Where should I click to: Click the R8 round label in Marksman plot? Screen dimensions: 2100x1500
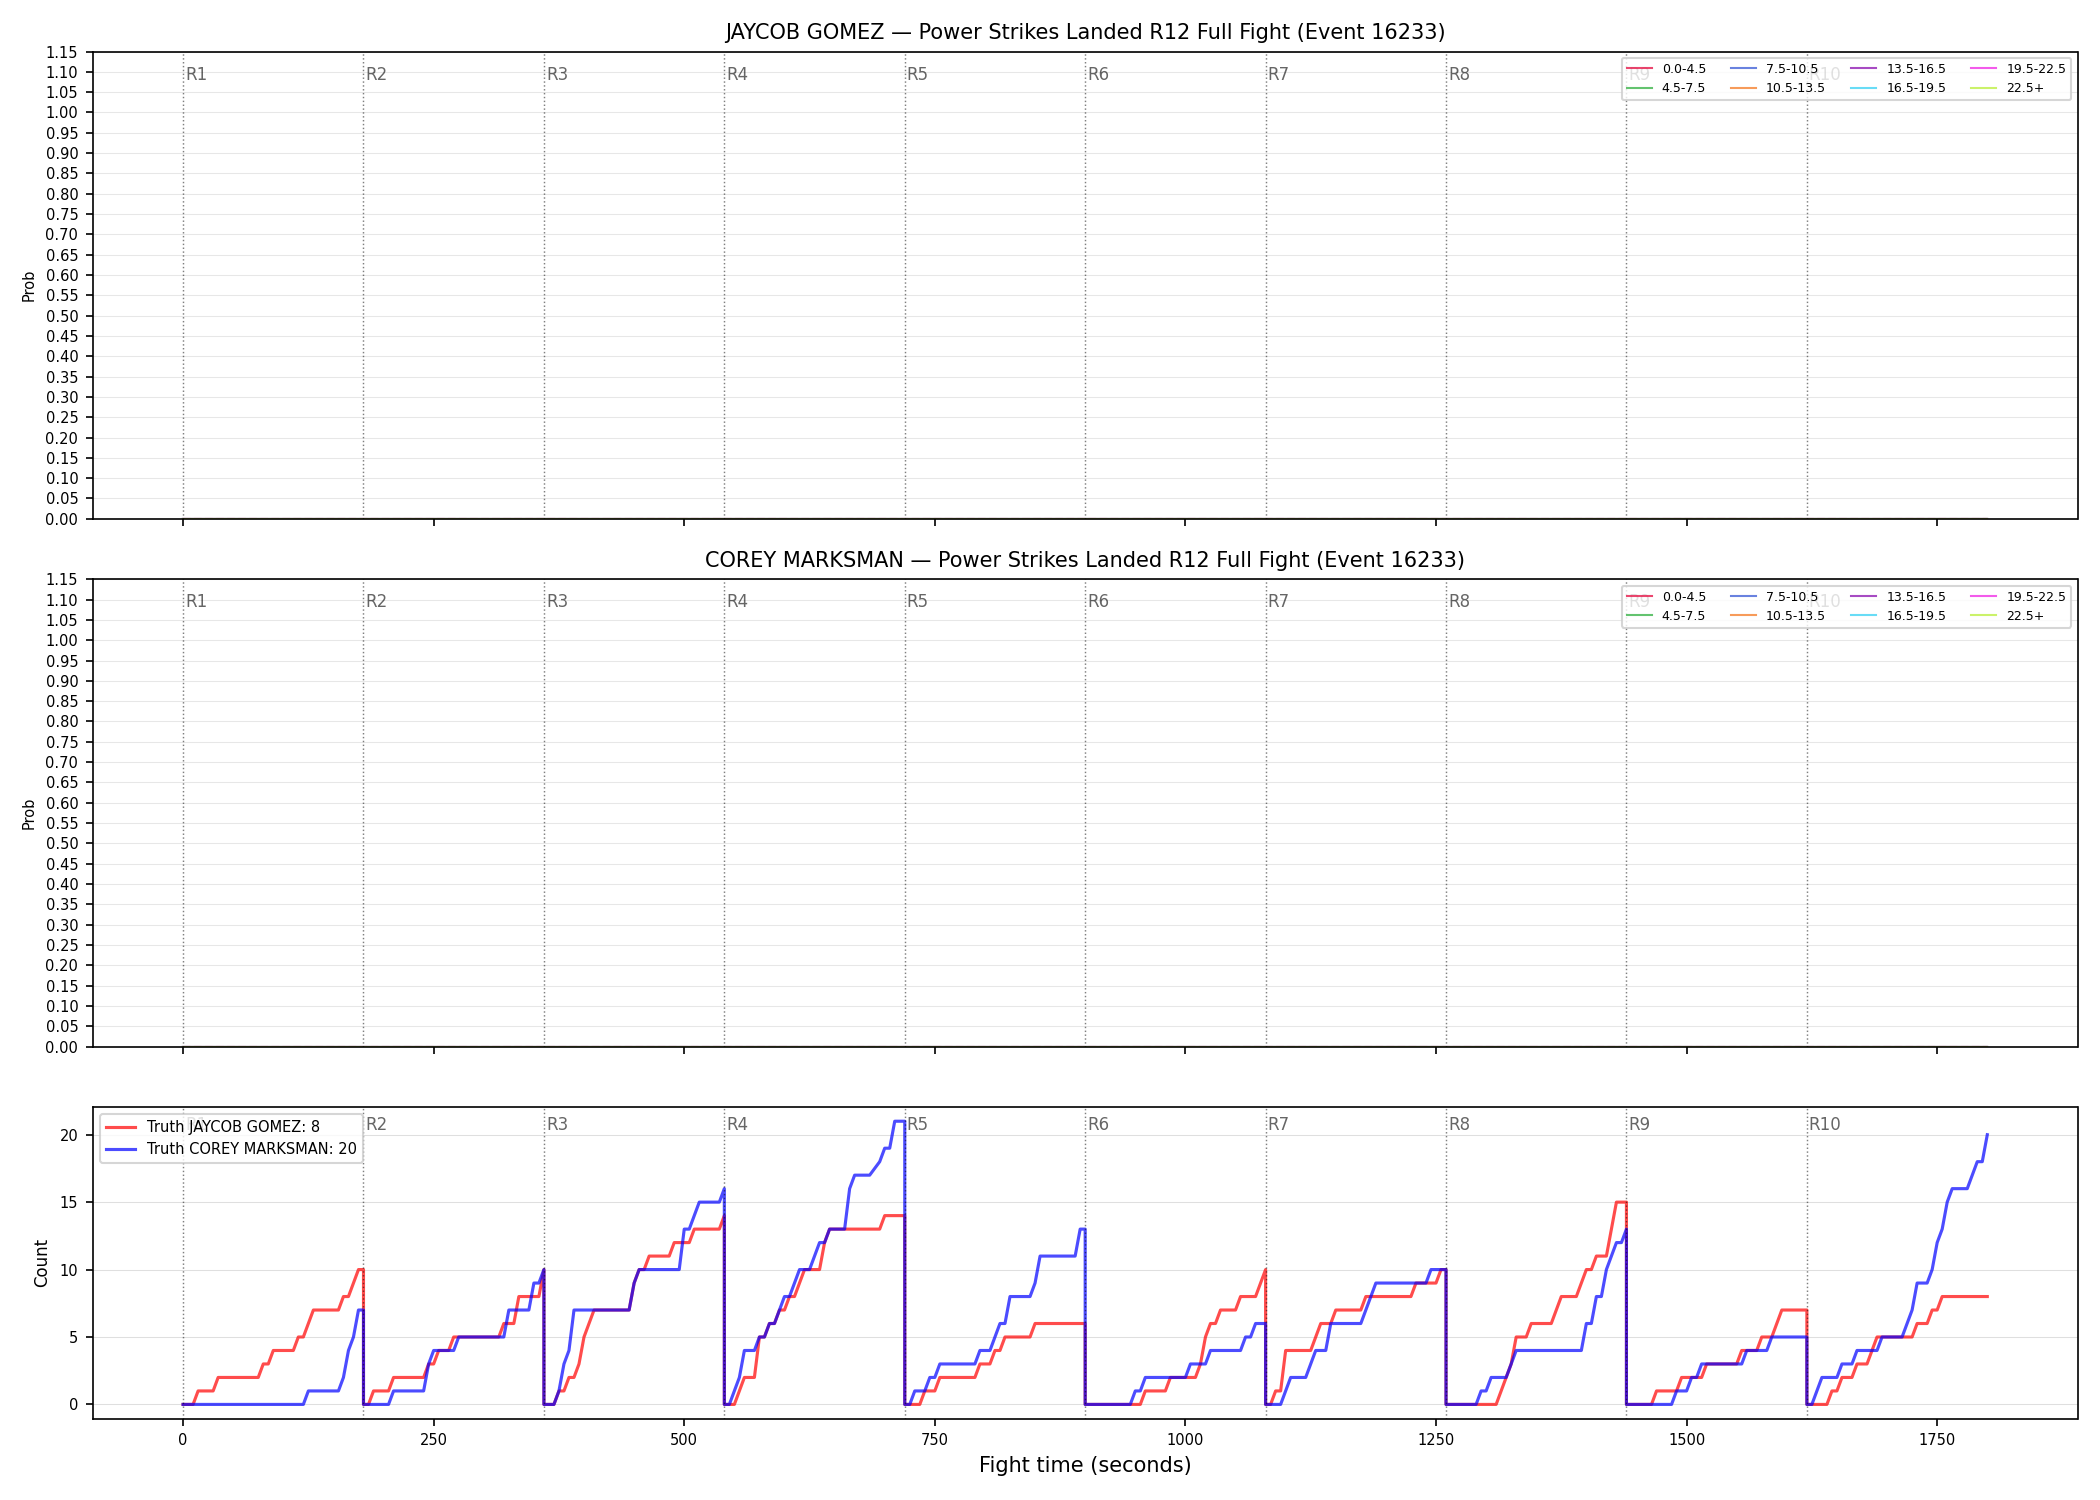click(x=1459, y=601)
